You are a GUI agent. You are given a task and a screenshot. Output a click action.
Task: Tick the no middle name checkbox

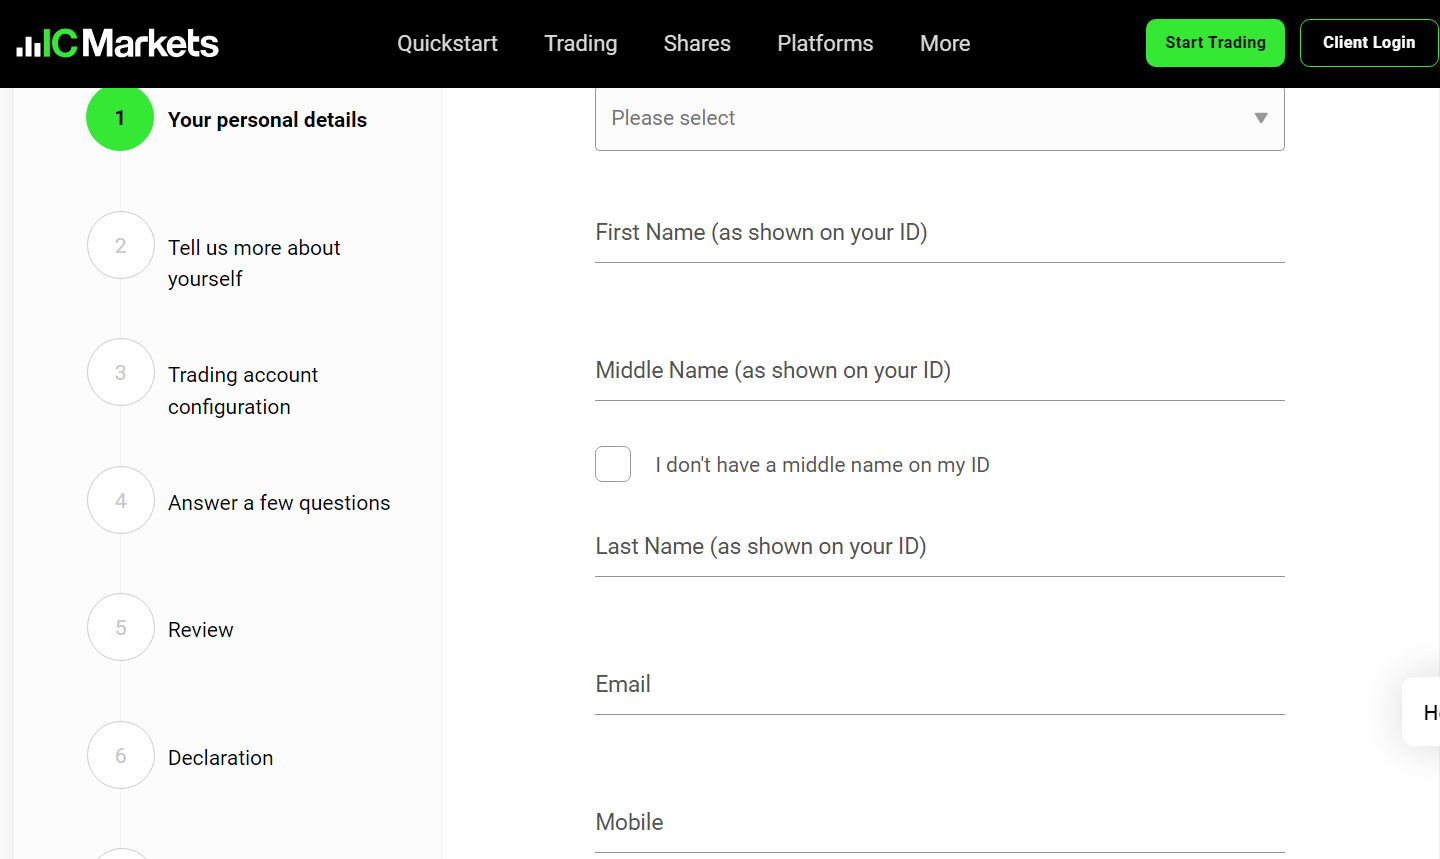[x=613, y=464]
